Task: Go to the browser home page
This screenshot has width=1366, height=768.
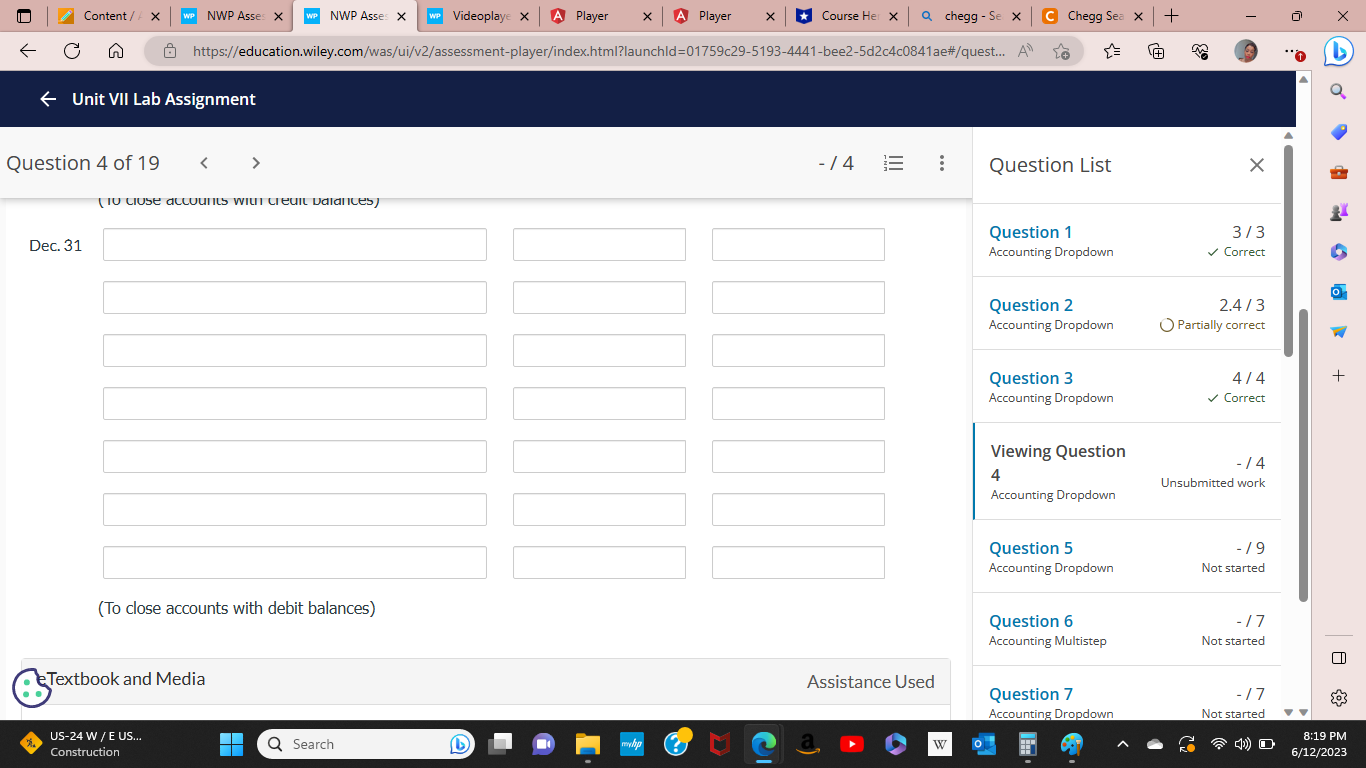Action: pyautogui.click(x=115, y=51)
